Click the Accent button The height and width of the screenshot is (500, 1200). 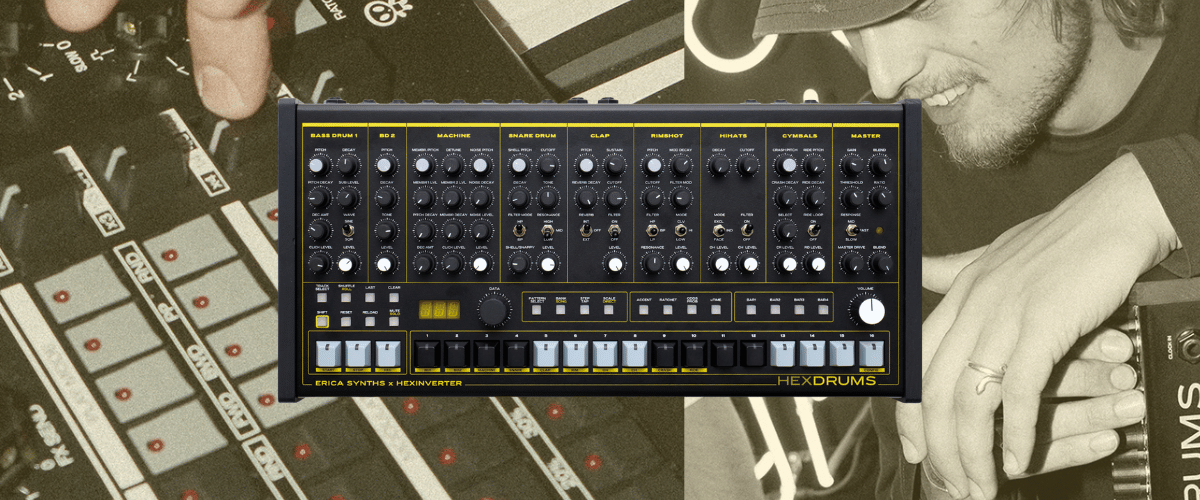tap(645, 310)
